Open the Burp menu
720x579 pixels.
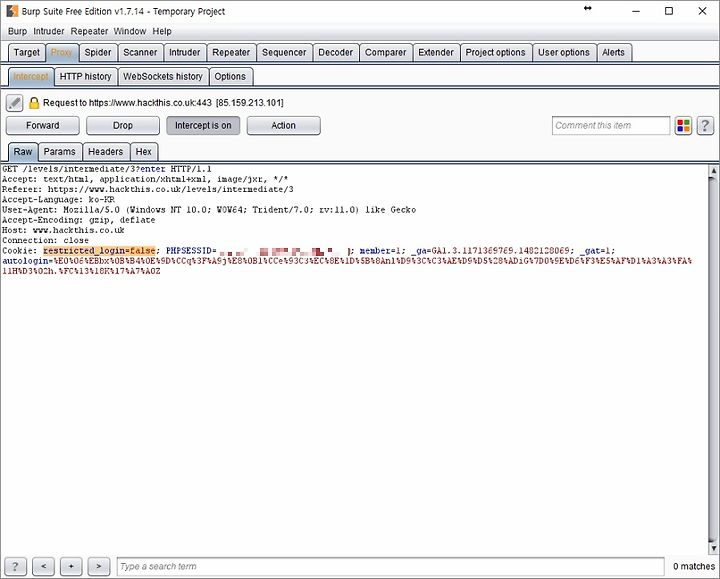tap(17, 31)
